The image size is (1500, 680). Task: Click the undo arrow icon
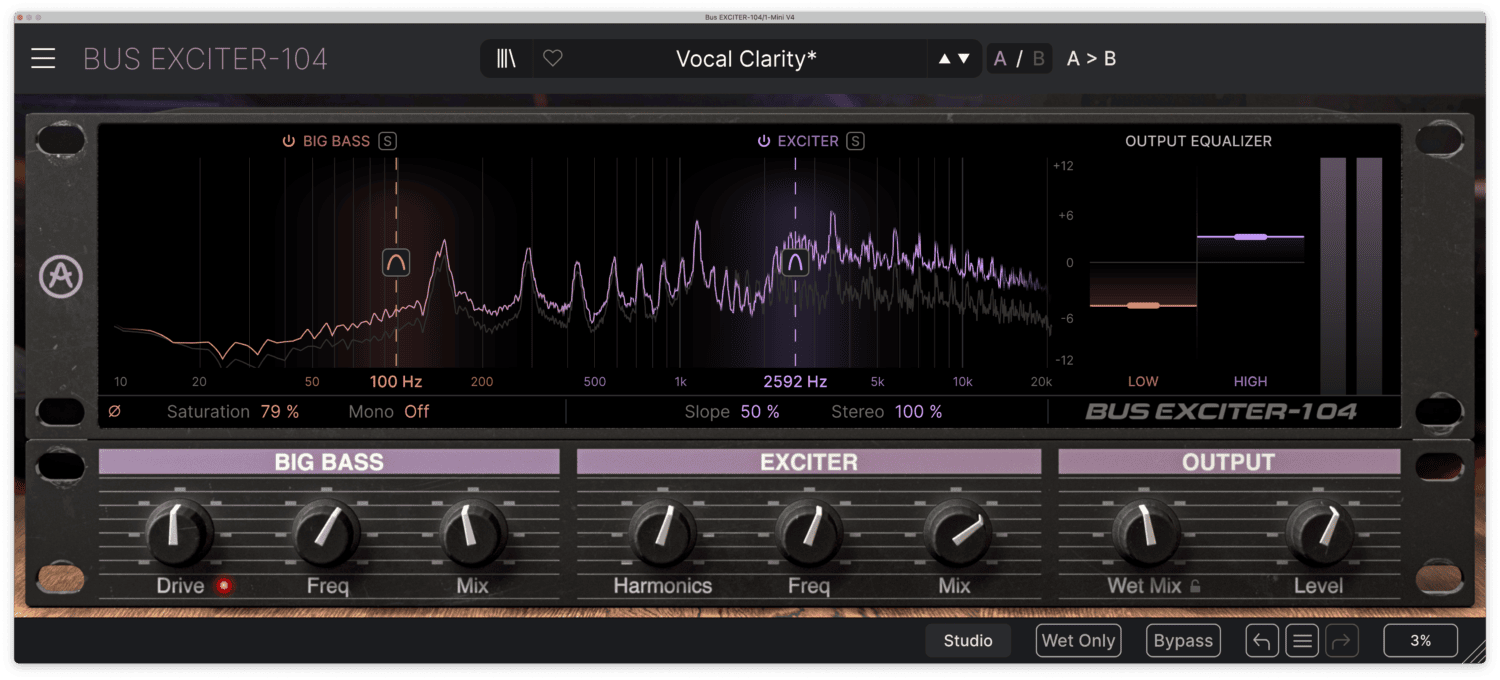click(1261, 641)
